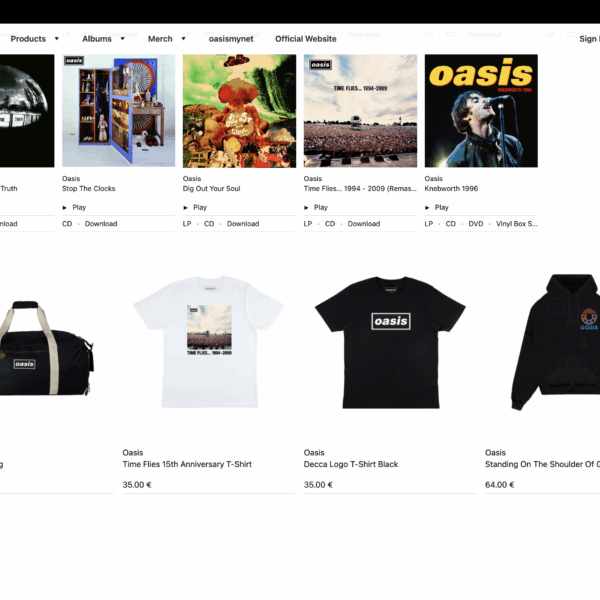Expand the Products dropdown arrow
Image resolution: width=600 pixels, height=600 pixels.
pyautogui.click(x=57, y=39)
